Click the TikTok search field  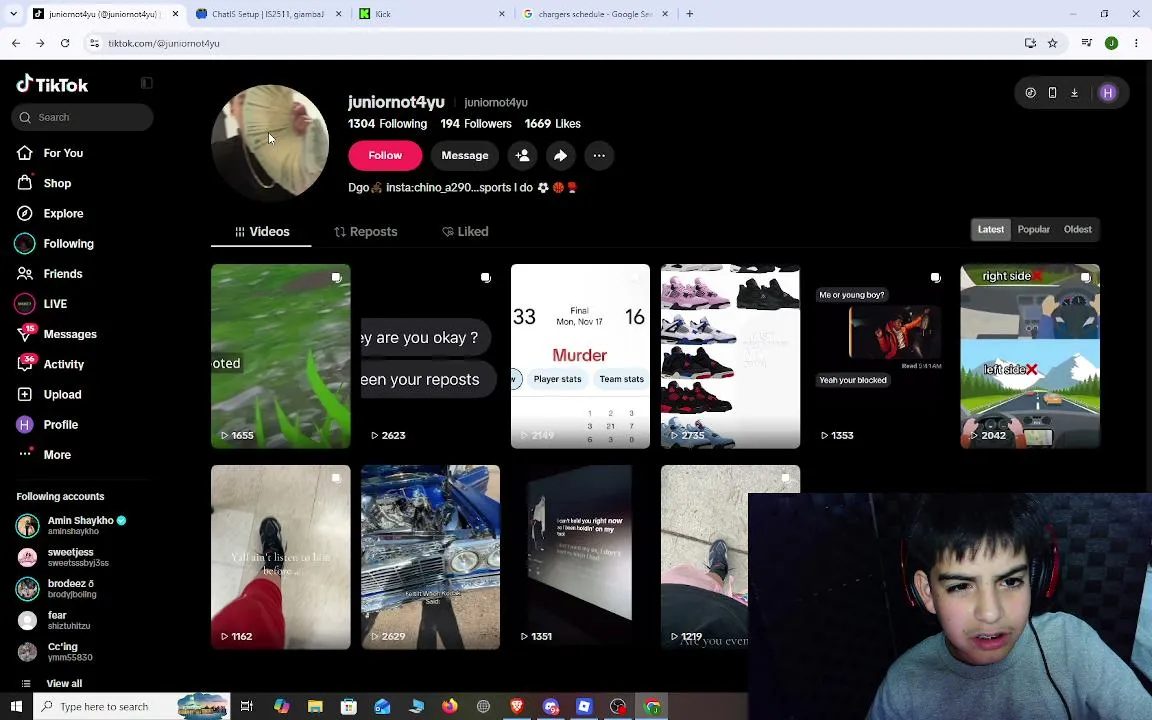(82, 117)
